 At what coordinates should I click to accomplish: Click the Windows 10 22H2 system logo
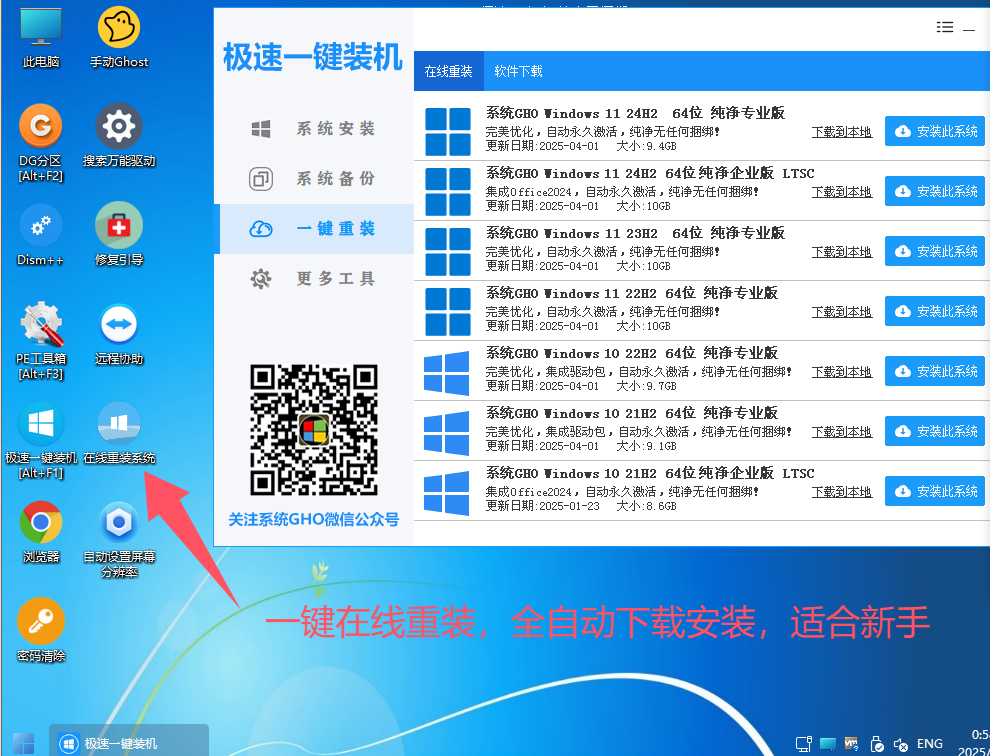446,373
